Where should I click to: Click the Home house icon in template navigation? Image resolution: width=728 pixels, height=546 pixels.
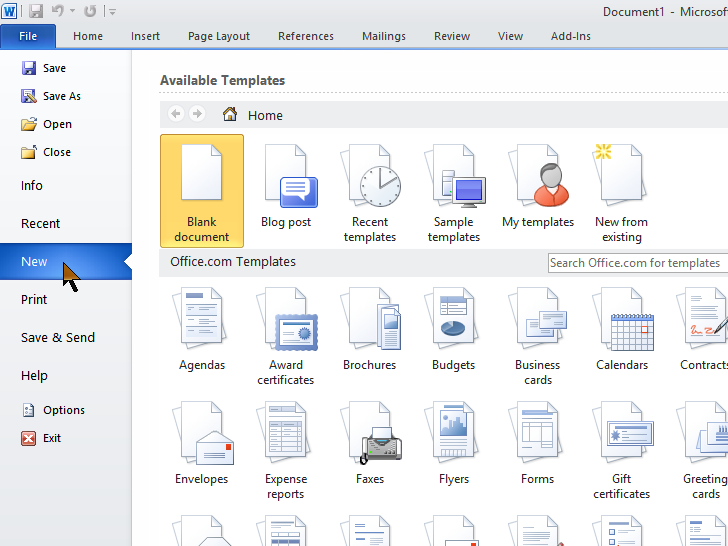[229, 114]
